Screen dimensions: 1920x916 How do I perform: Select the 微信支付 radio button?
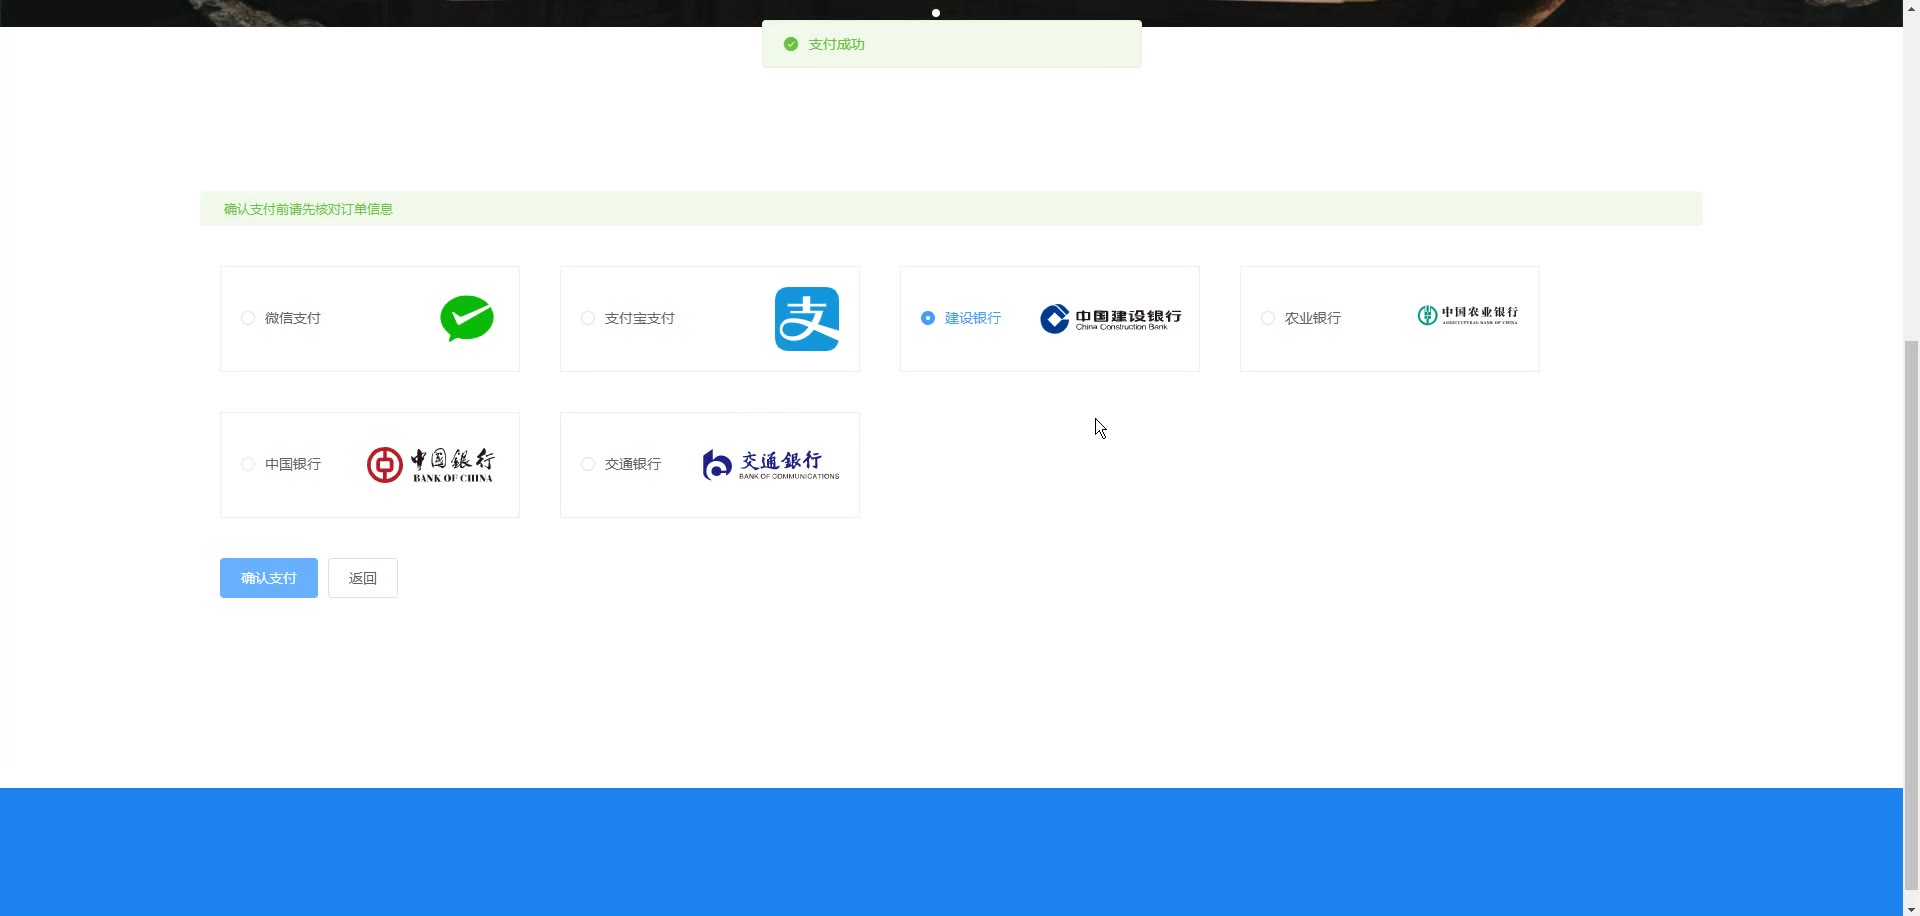(248, 318)
